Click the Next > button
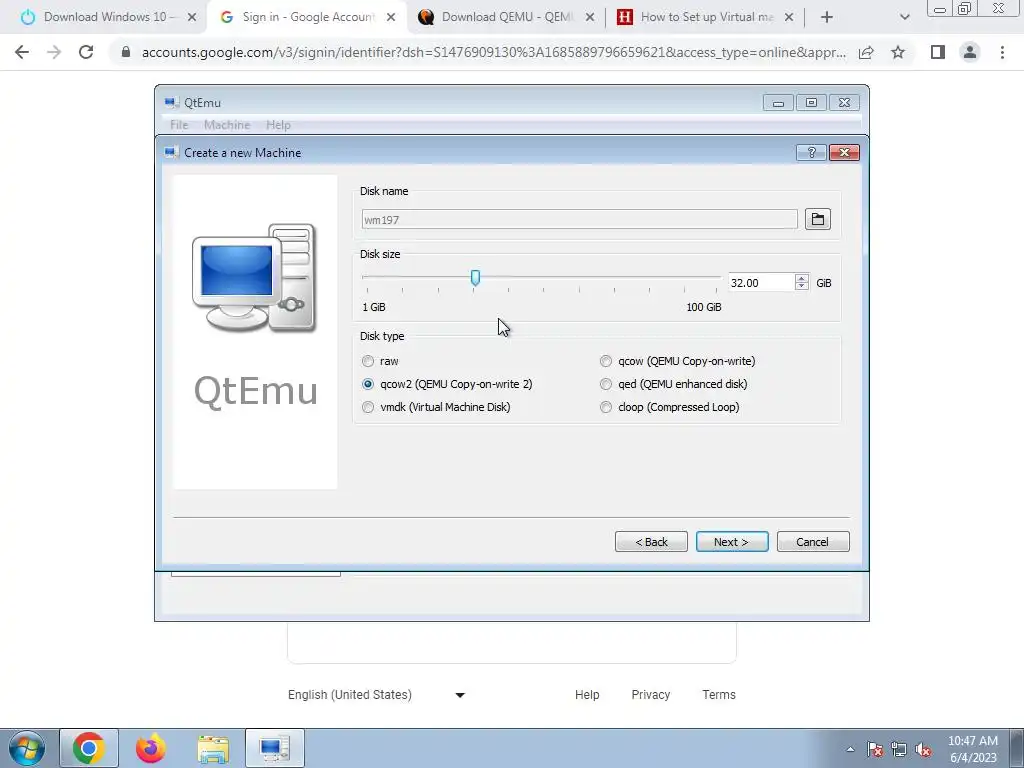 point(732,541)
